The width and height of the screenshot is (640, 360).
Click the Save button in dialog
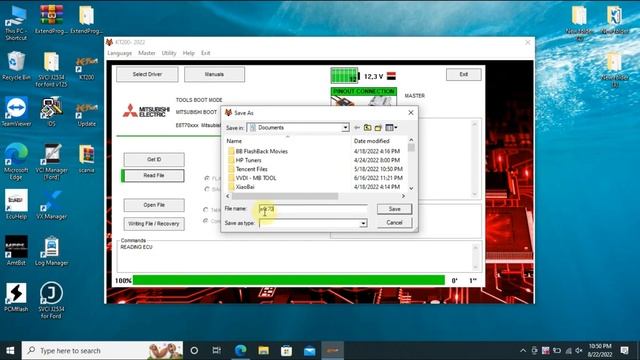pyautogui.click(x=394, y=209)
